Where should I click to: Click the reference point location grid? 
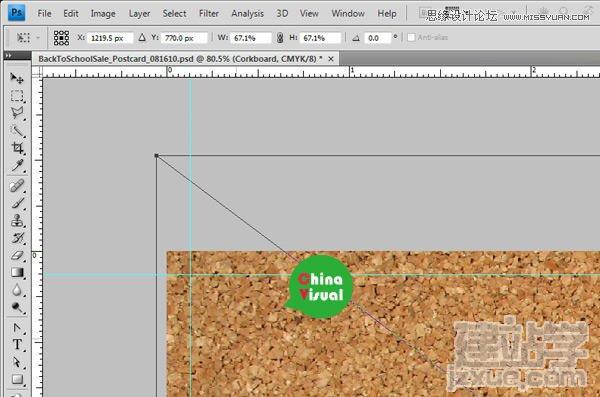point(61,38)
